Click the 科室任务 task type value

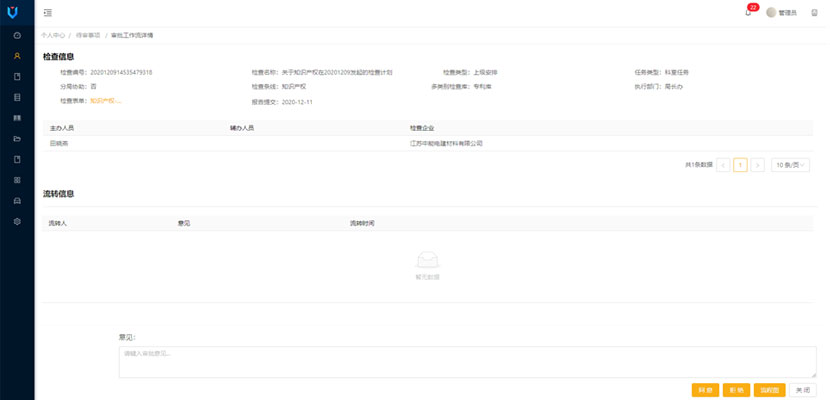click(x=676, y=72)
